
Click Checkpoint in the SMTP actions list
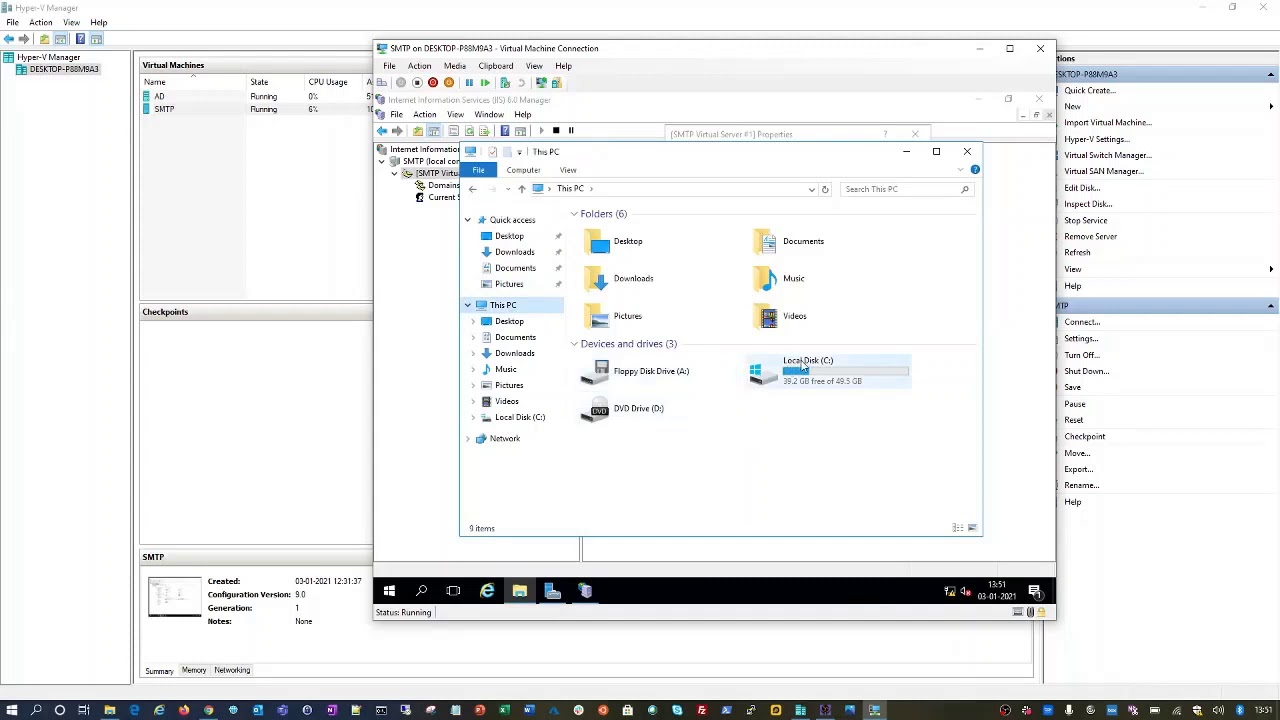(1085, 437)
